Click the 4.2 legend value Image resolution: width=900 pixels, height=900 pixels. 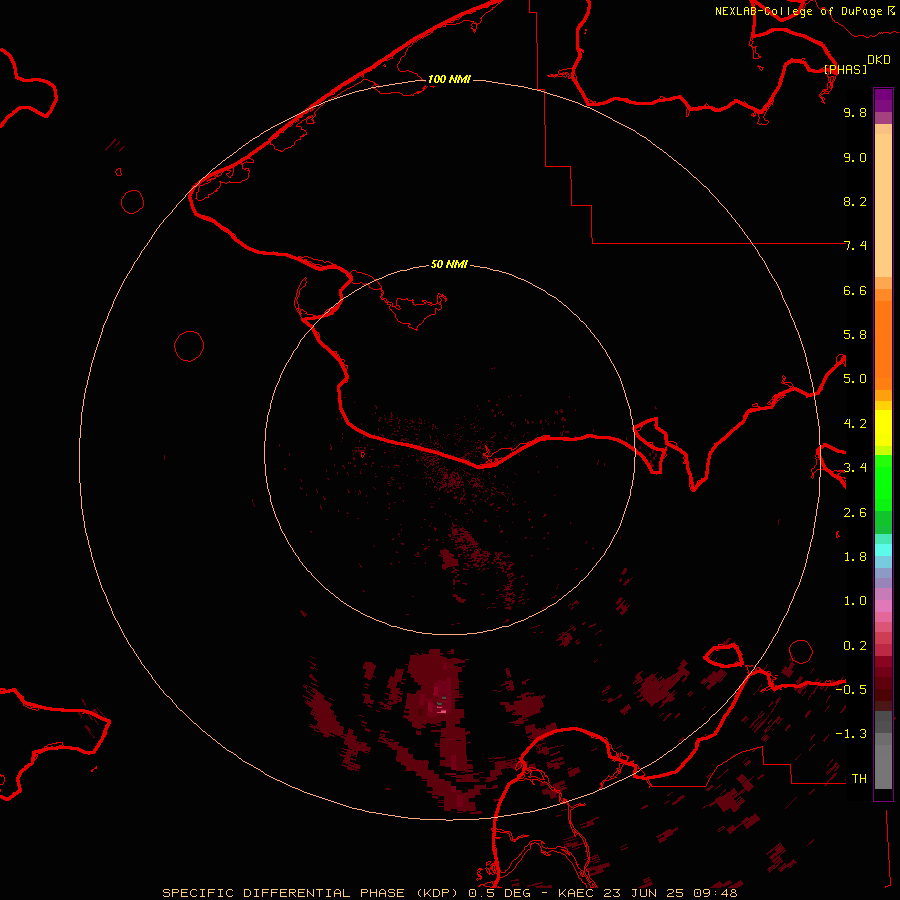click(855, 424)
